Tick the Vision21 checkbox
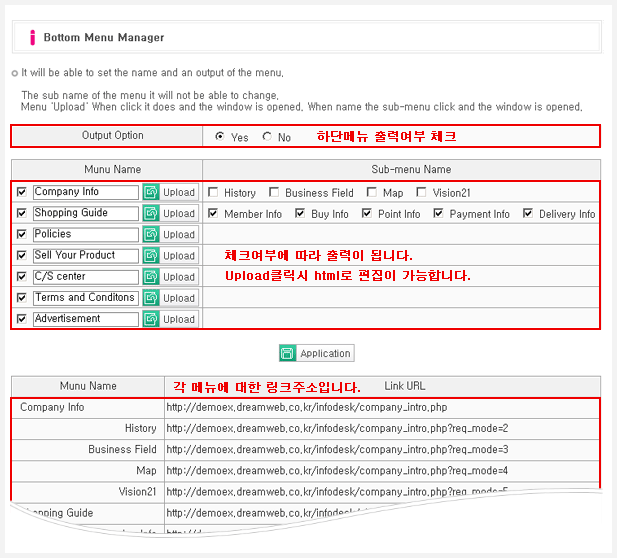The height and width of the screenshot is (558, 617). click(421, 192)
